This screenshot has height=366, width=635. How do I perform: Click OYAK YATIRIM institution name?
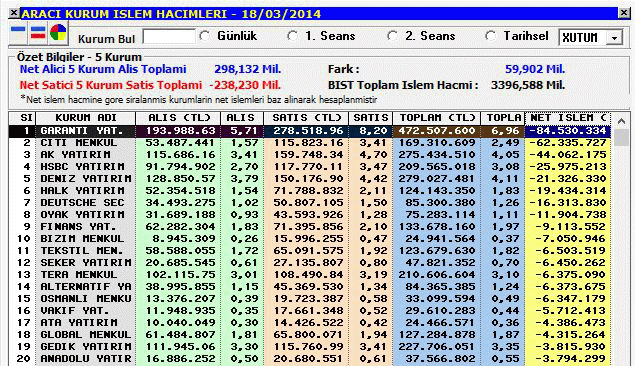[x=82, y=215]
